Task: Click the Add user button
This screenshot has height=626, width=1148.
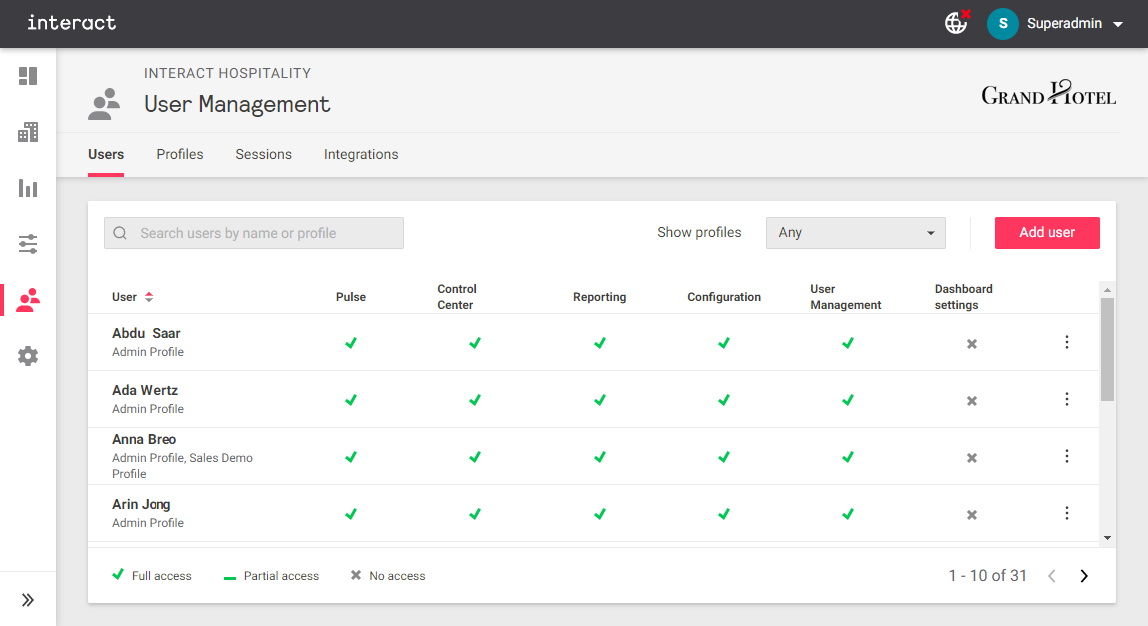Action: coord(1047,233)
